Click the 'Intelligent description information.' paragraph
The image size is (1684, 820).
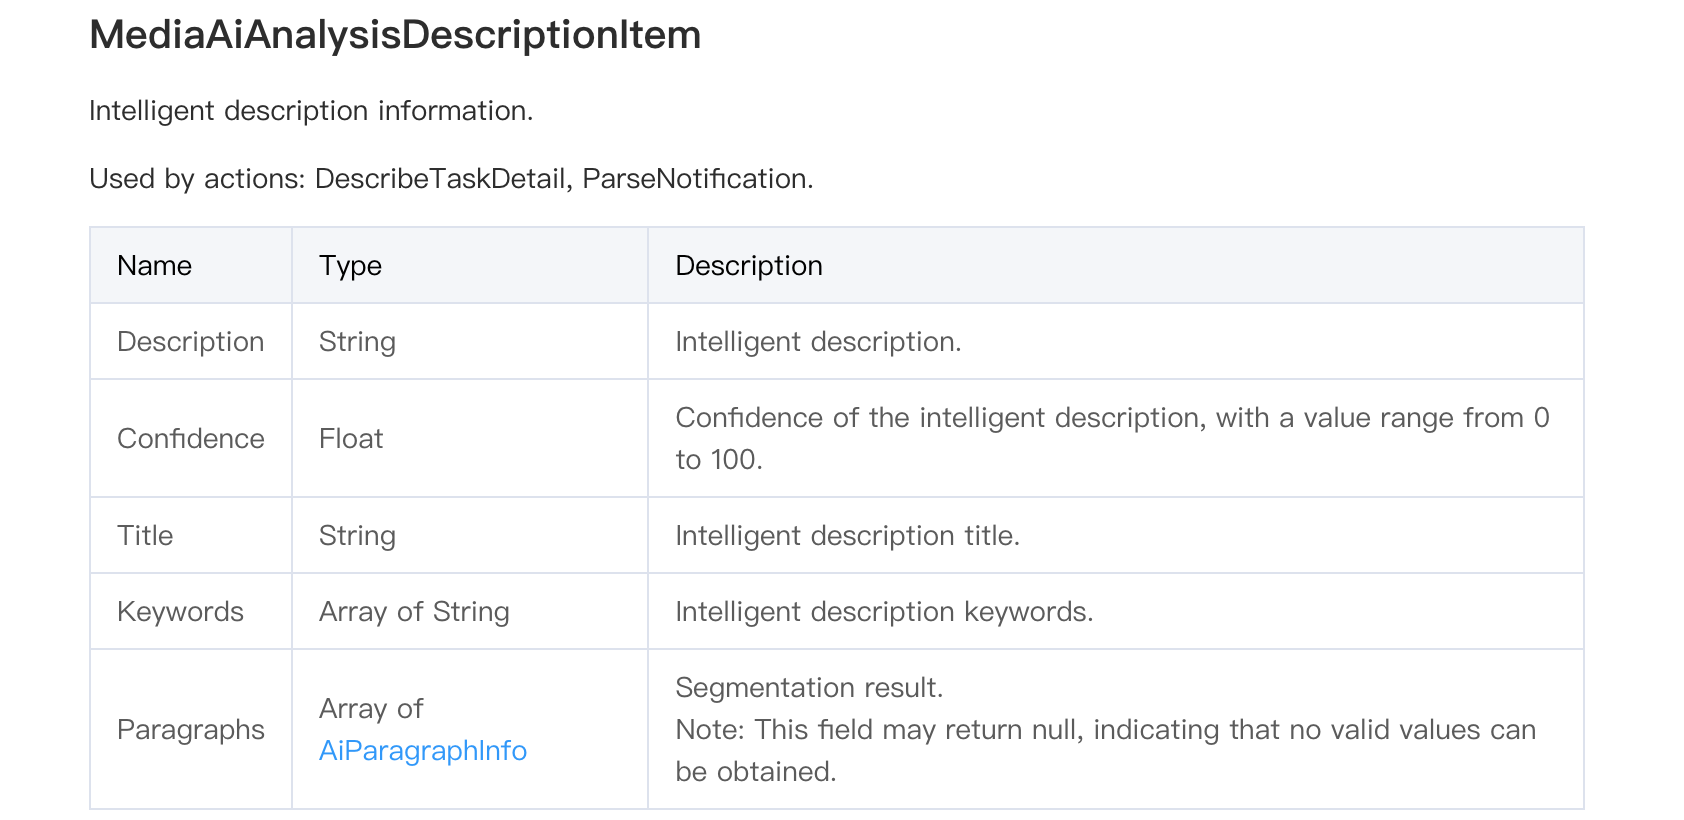[311, 110]
